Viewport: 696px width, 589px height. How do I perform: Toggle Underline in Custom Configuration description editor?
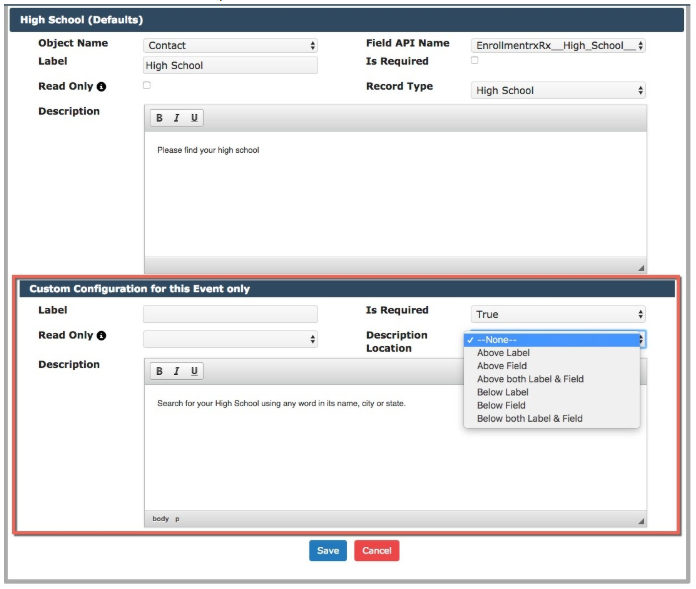194,371
